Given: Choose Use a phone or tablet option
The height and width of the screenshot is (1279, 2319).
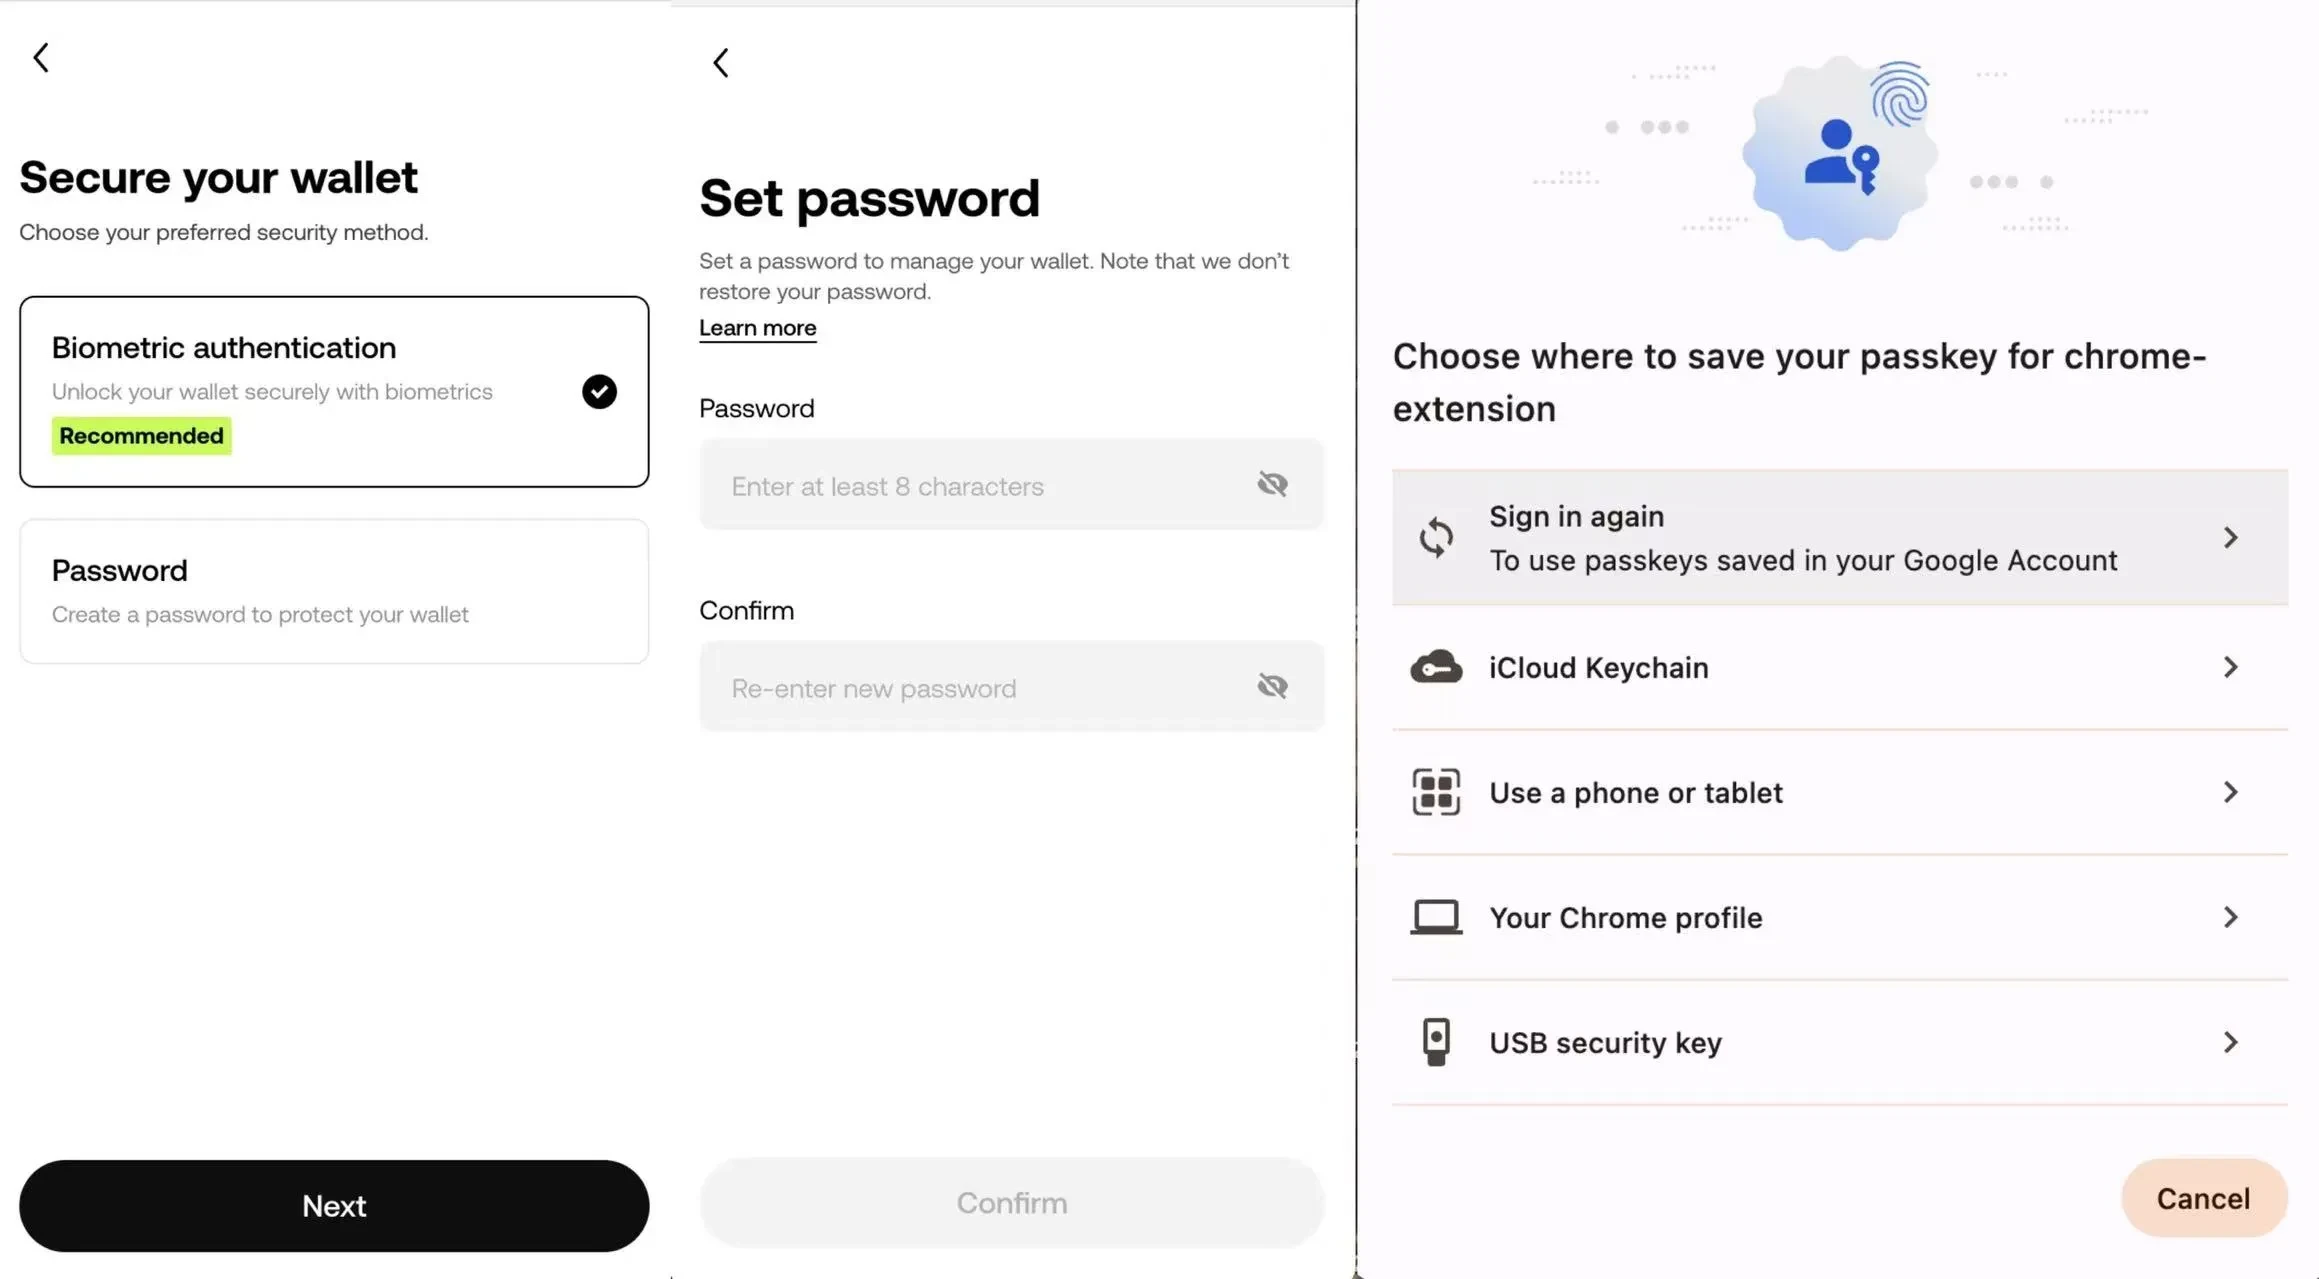Looking at the screenshot, I should click(1840, 792).
